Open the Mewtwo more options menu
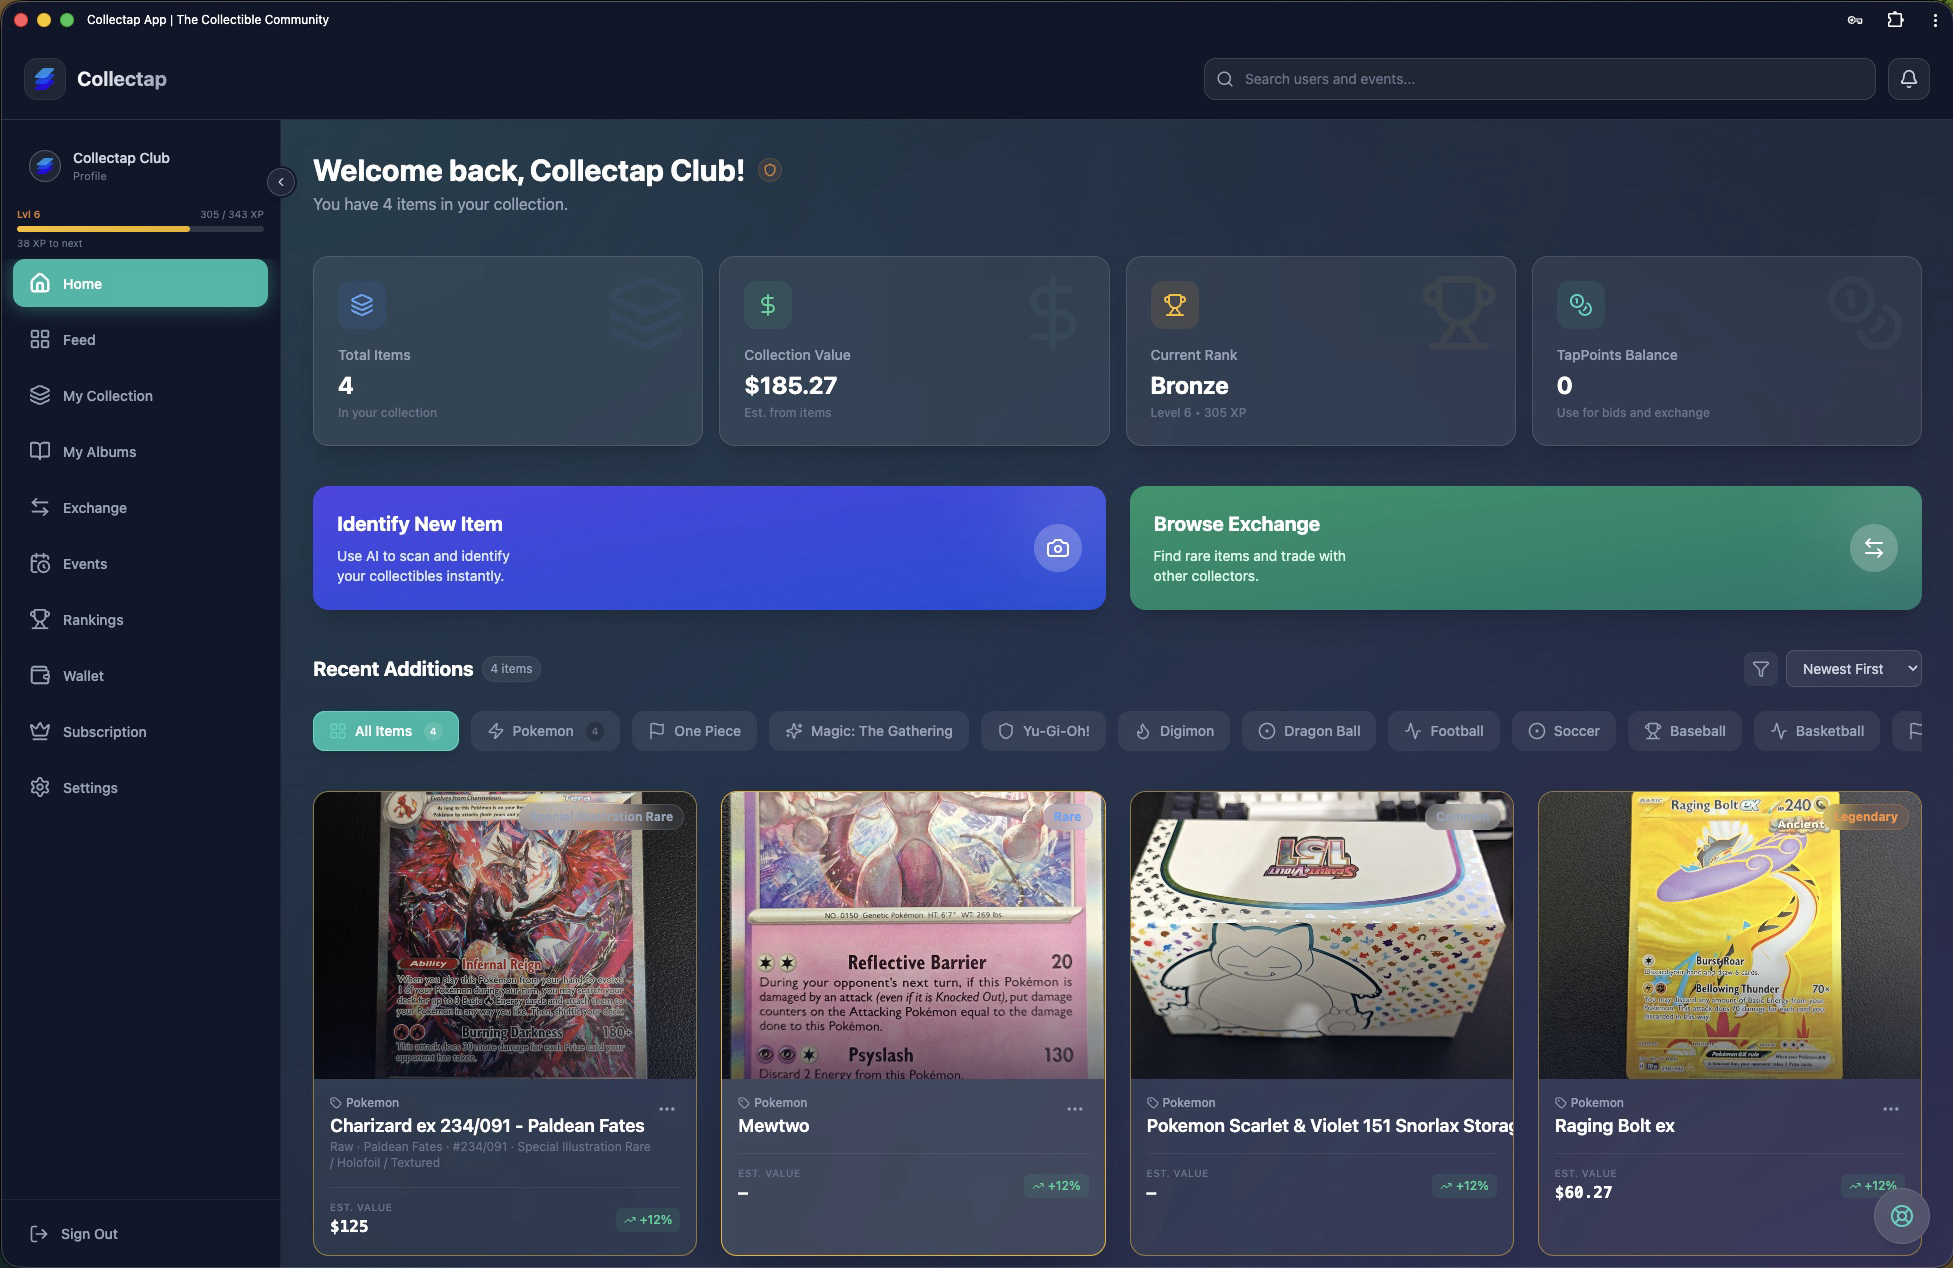The image size is (1953, 1268). [x=1075, y=1109]
